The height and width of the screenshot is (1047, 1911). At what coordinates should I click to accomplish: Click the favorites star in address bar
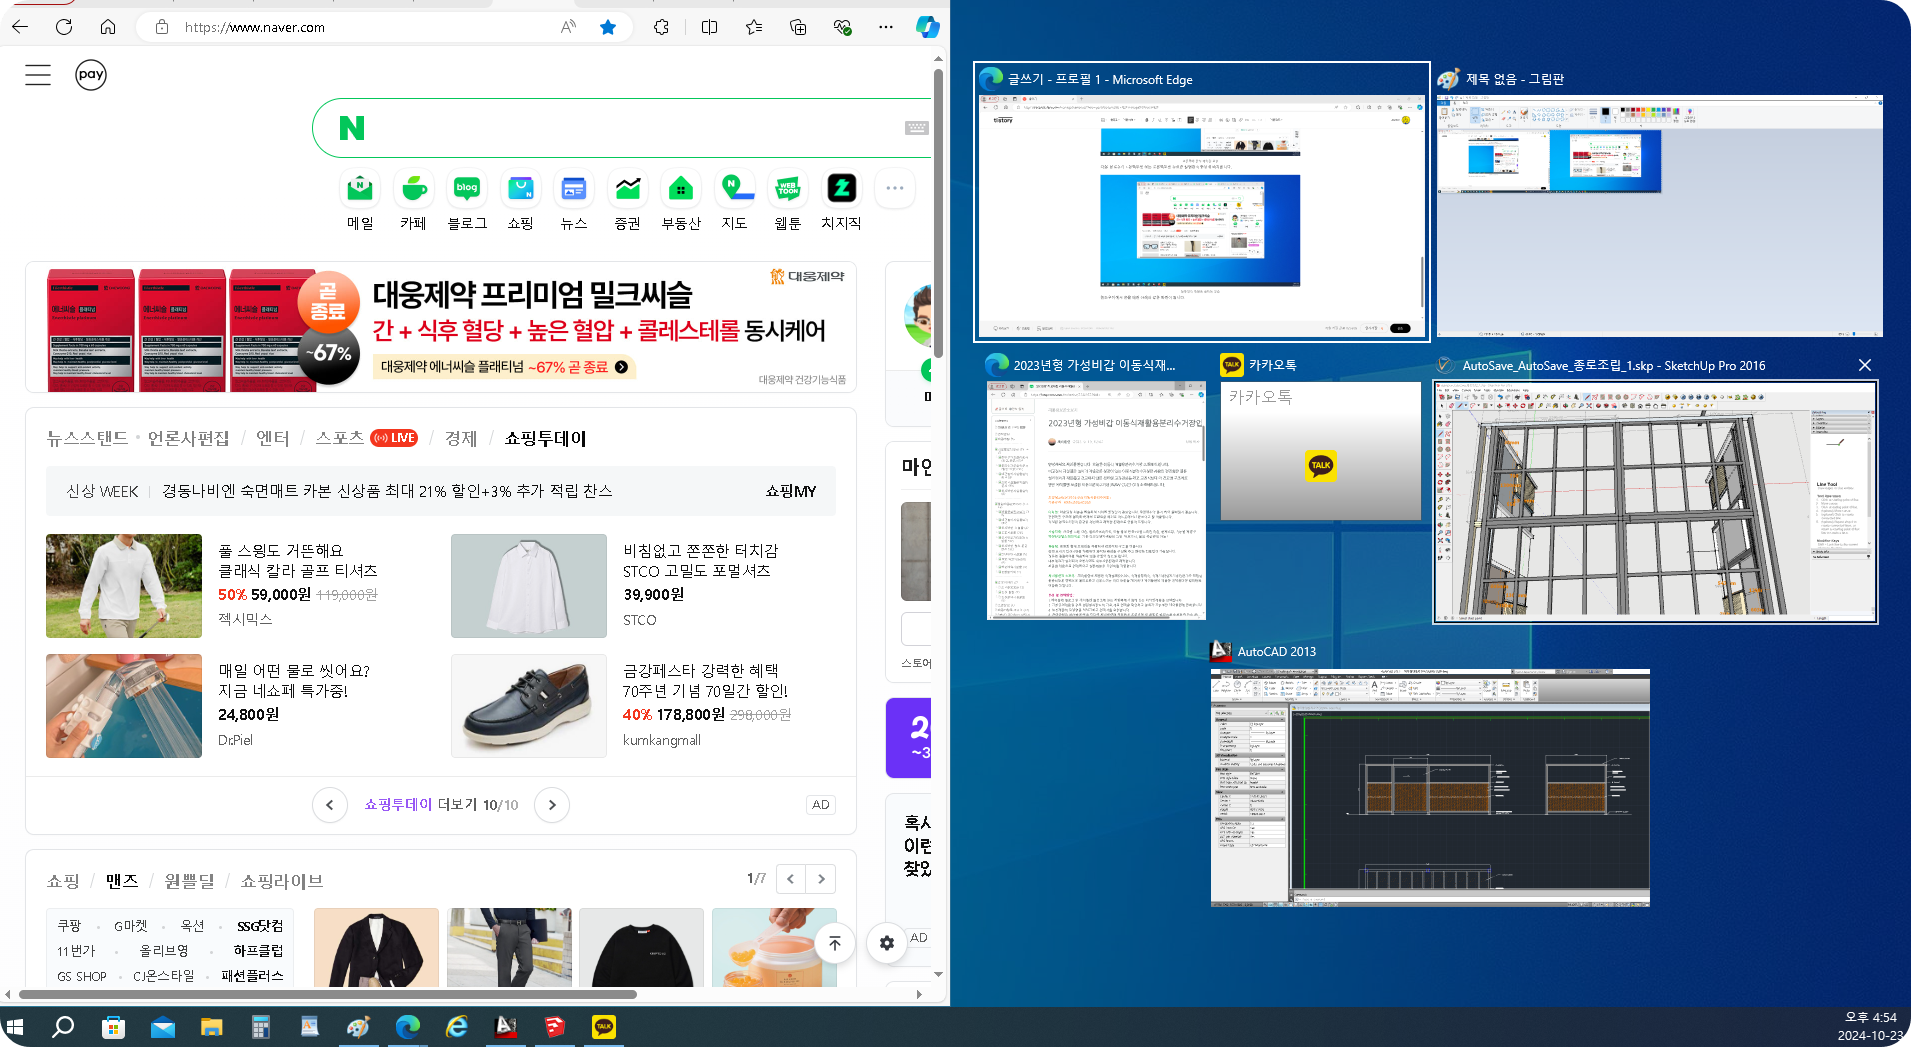tap(607, 27)
